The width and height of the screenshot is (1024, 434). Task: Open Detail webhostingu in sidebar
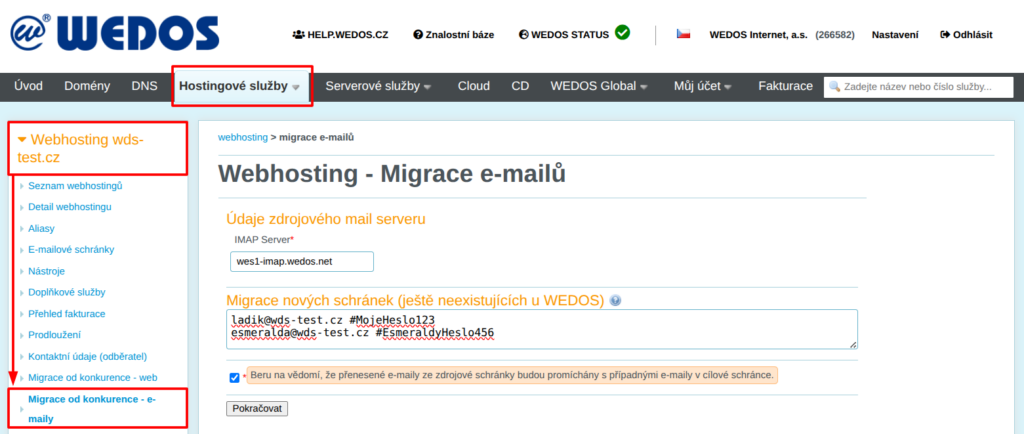(70, 207)
